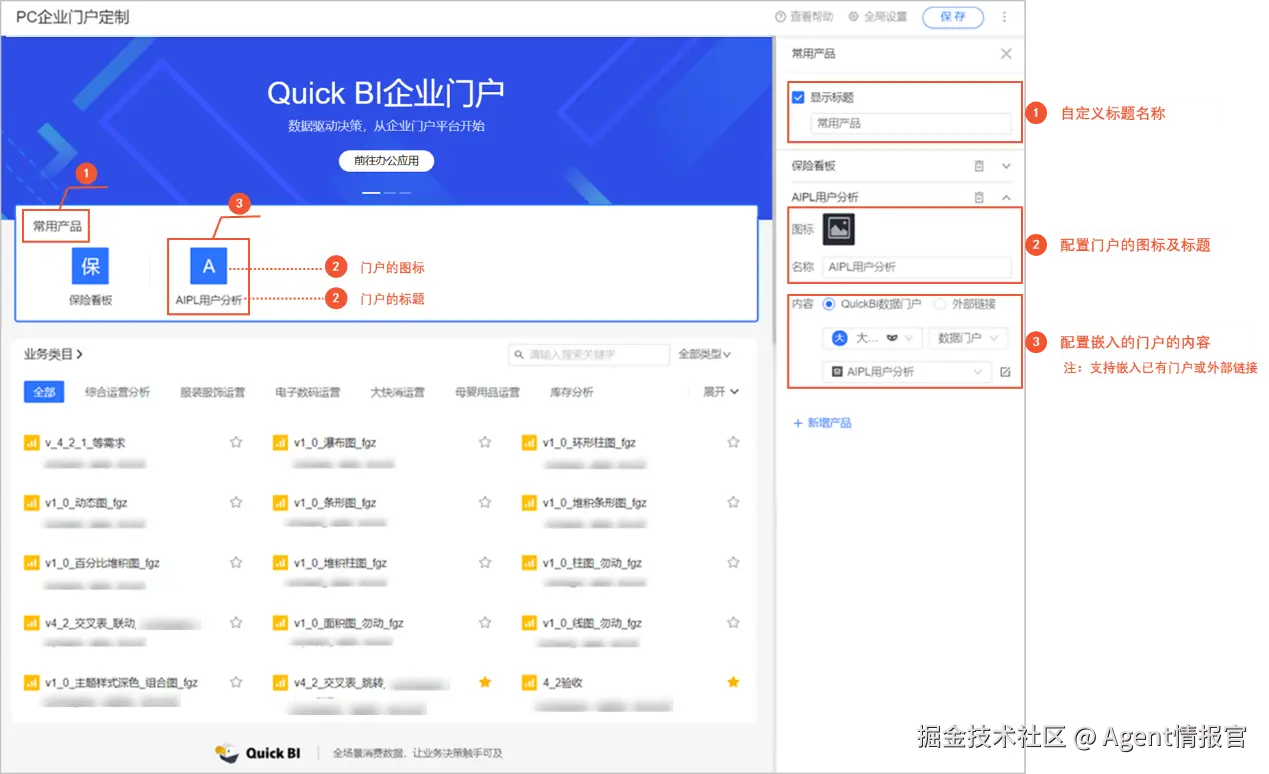This screenshot has height=774, width=1269.
Task: Unstar the 4_2验收 report
Action: [x=733, y=682]
